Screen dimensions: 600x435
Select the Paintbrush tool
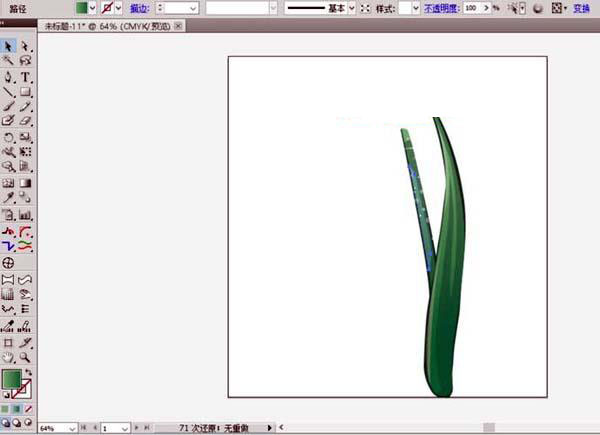coord(8,106)
